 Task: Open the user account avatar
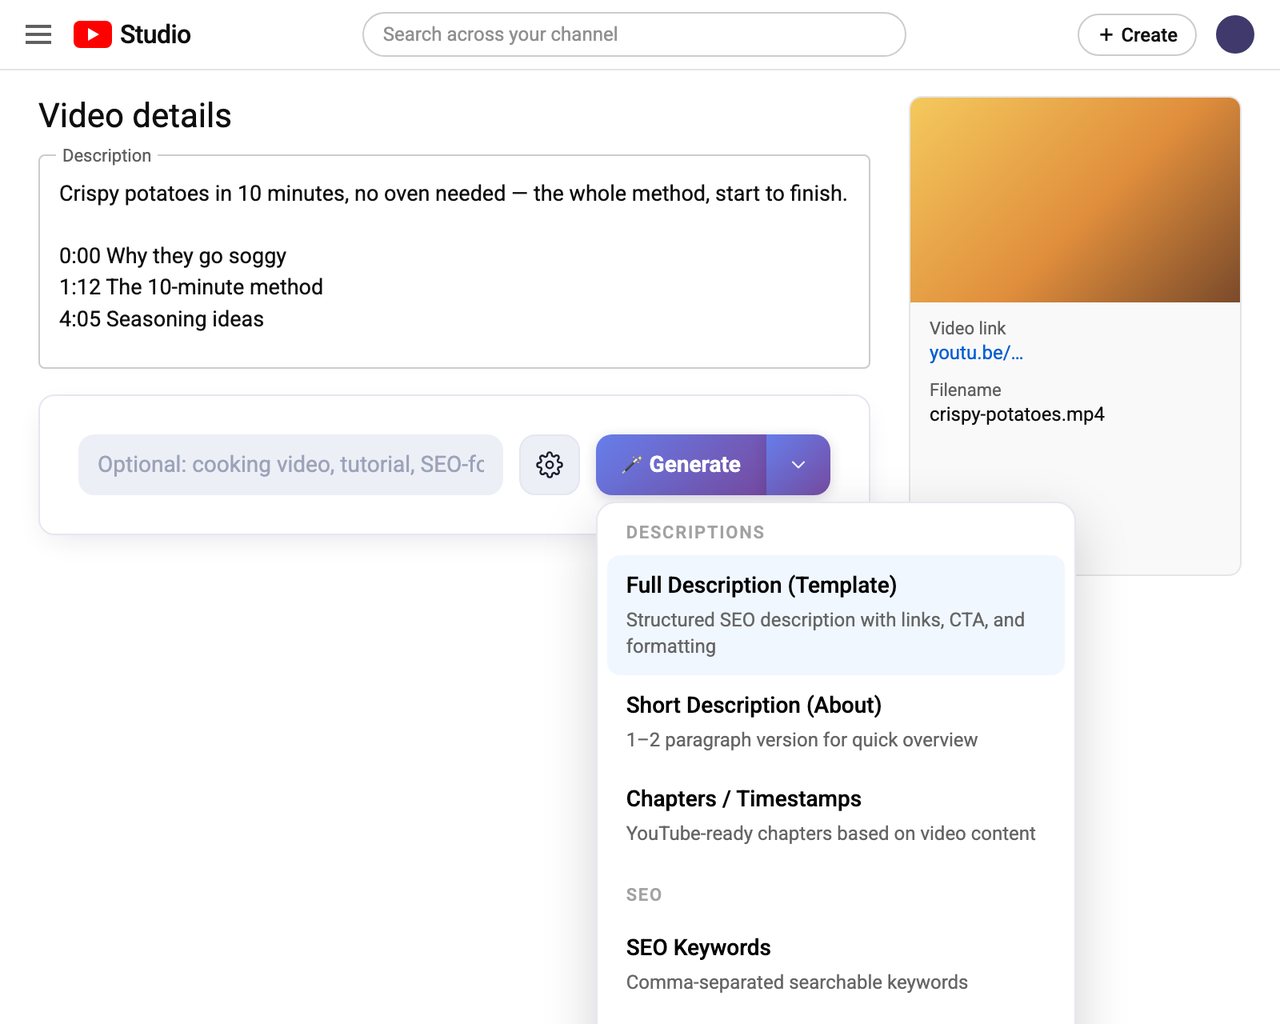click(x=1235, y=35)
